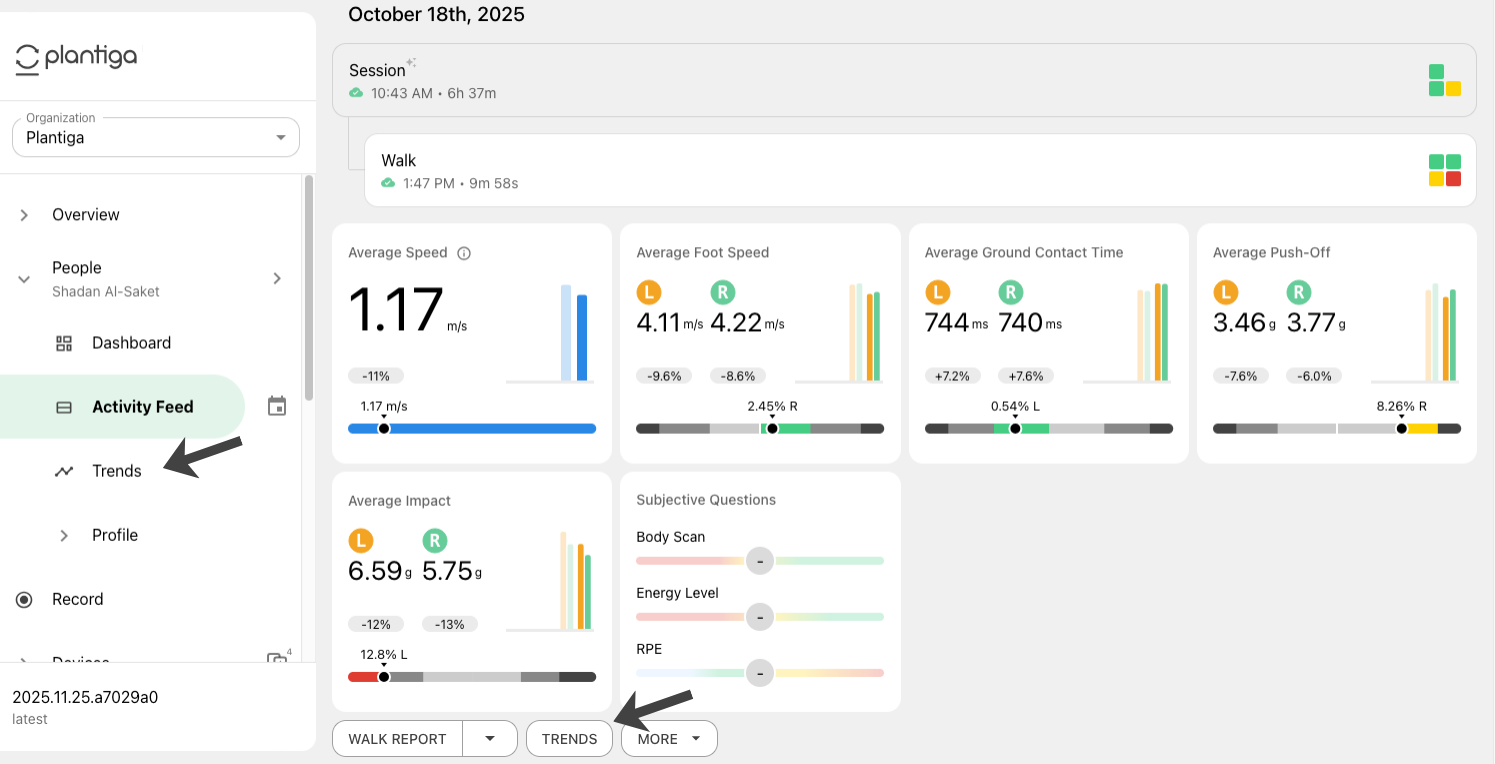Click the Record circle icon

pos(24,599)
